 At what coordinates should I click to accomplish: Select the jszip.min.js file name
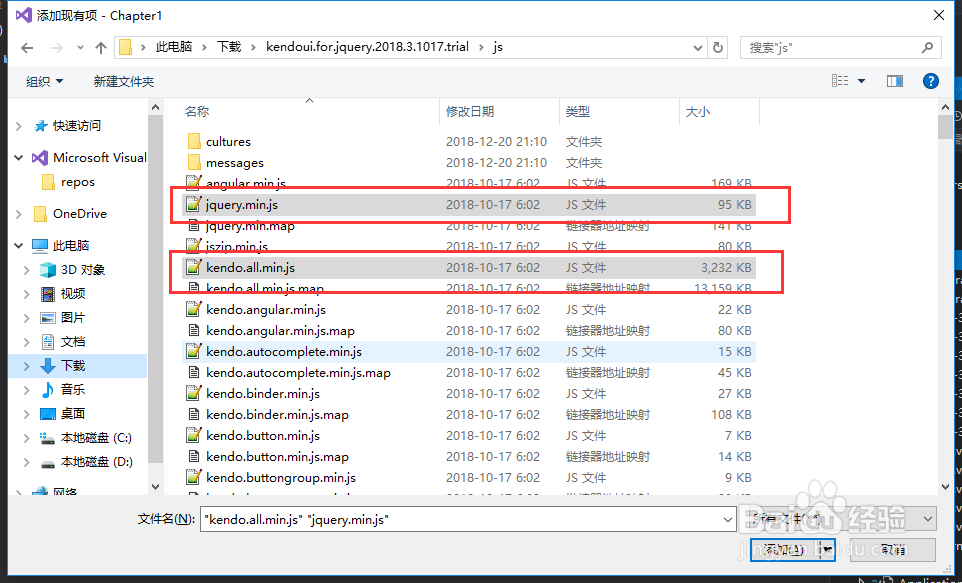point(237,247)
